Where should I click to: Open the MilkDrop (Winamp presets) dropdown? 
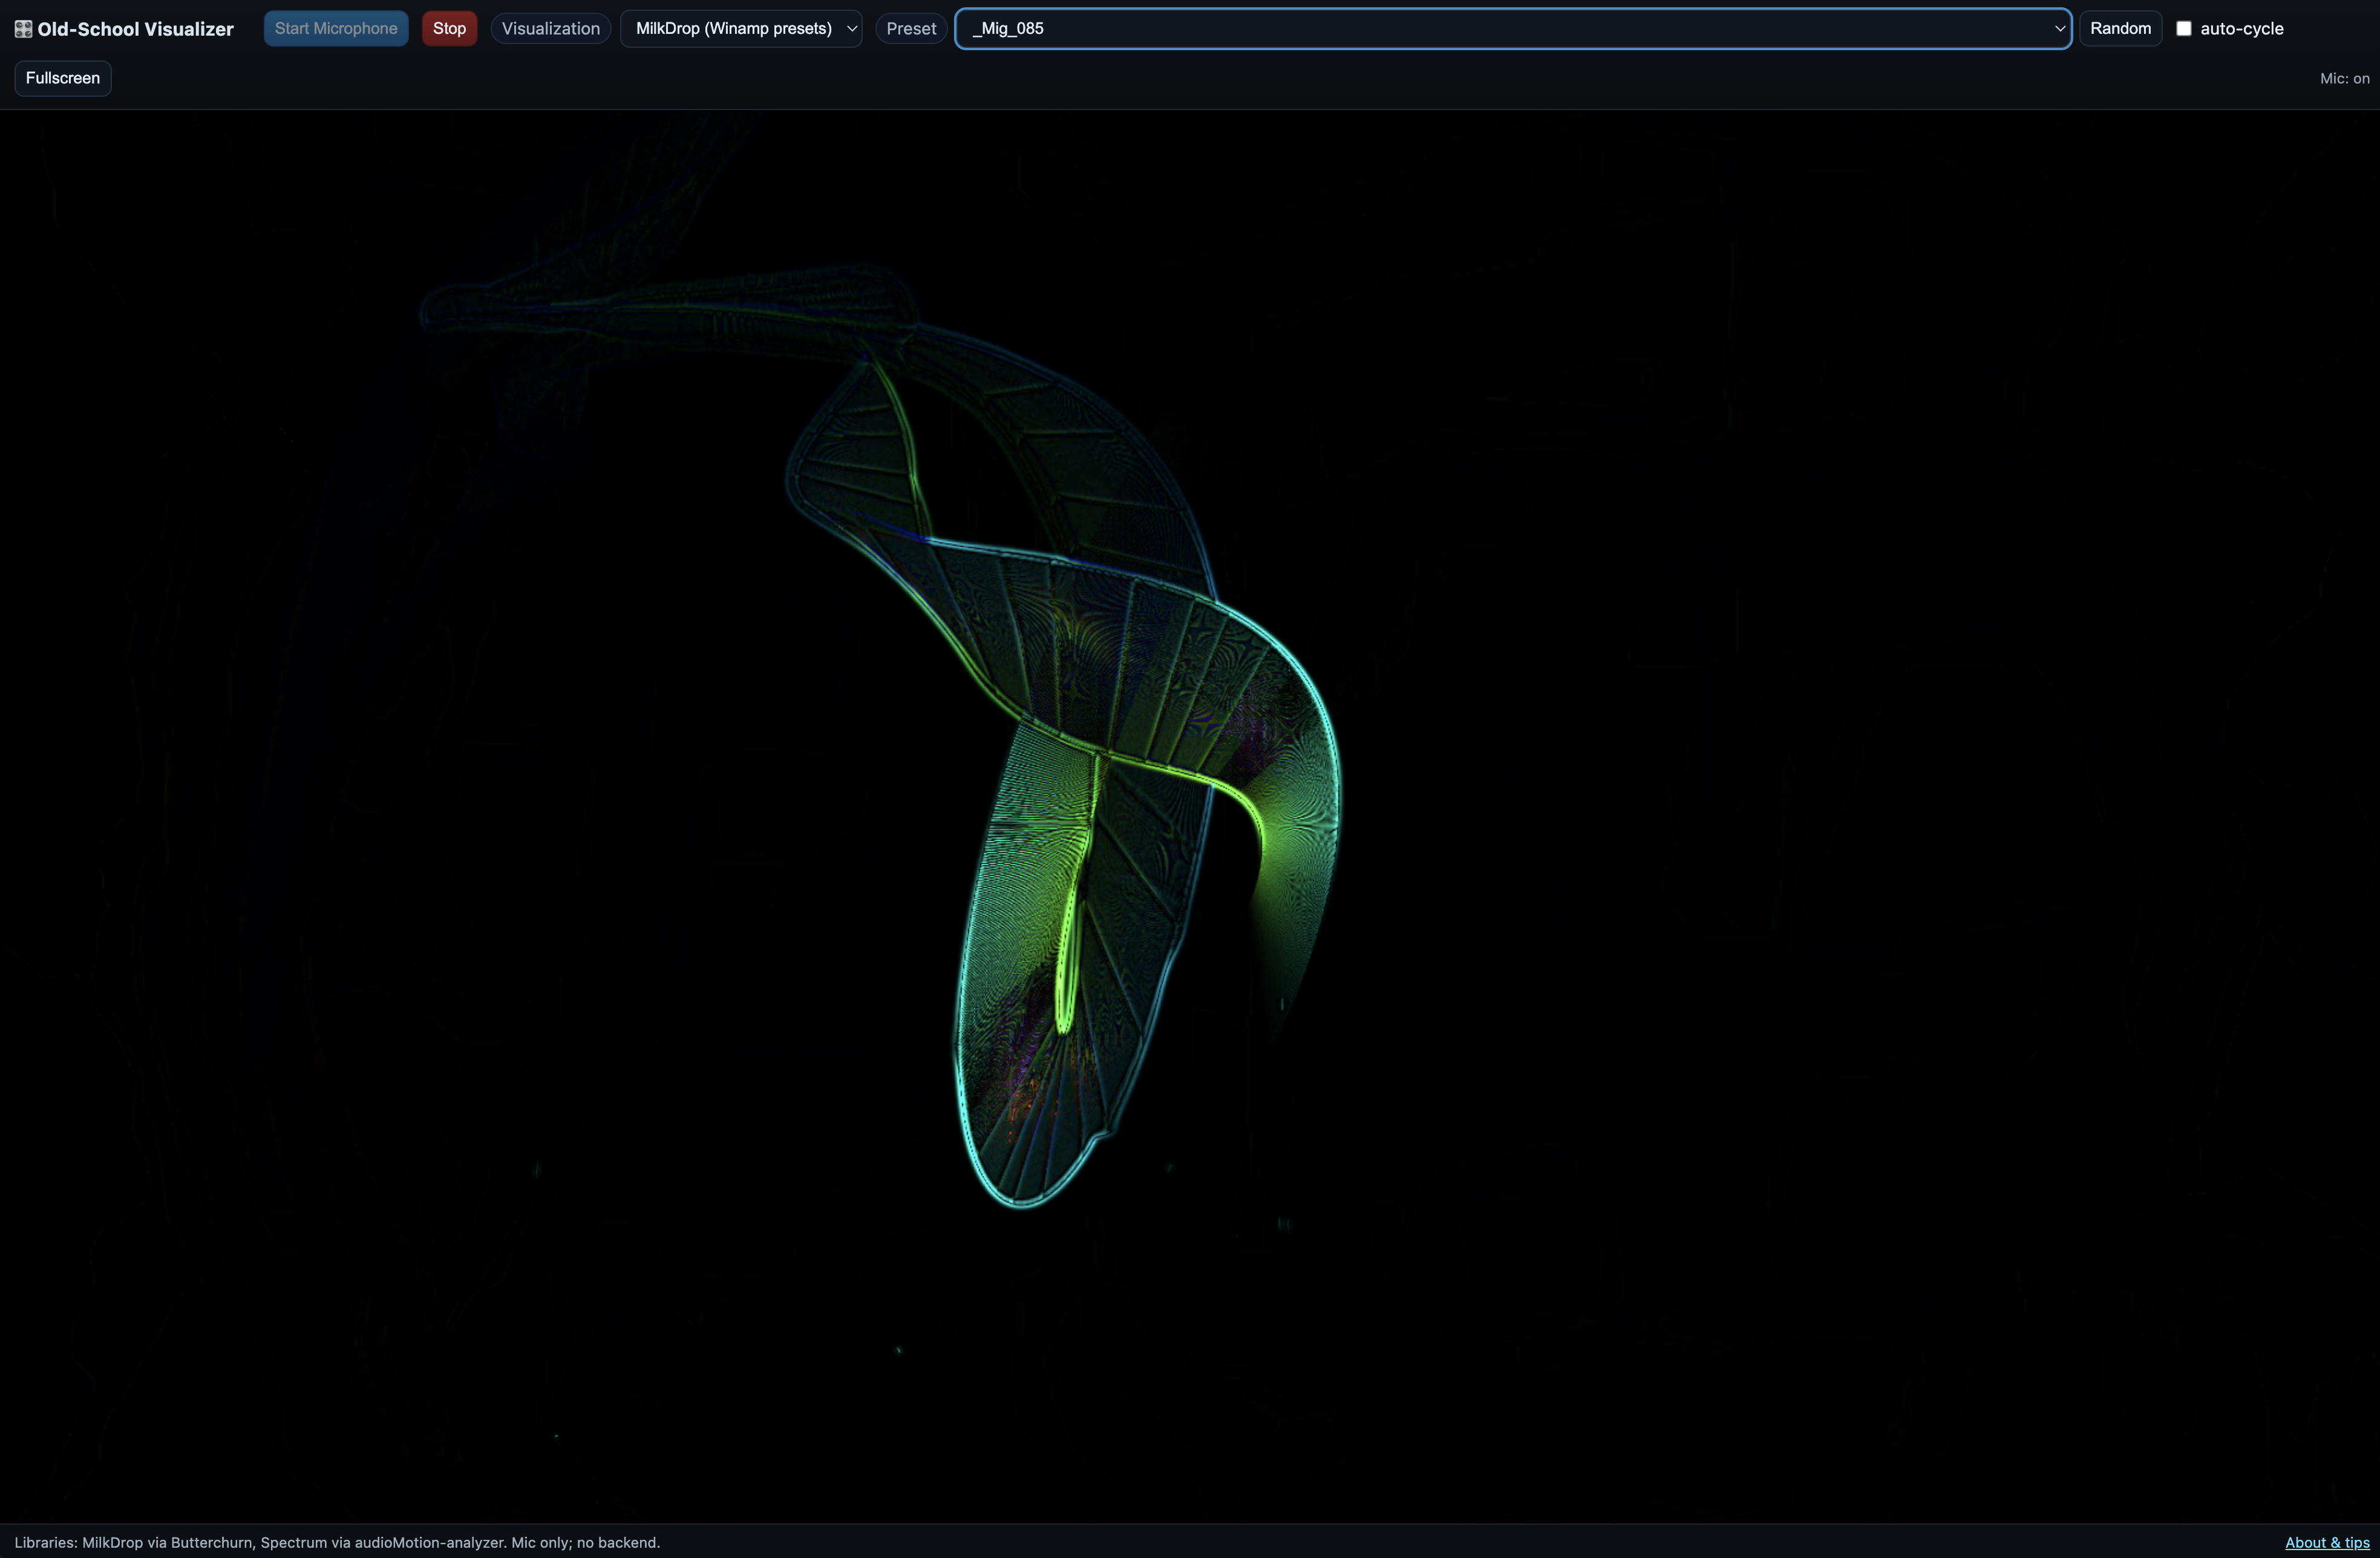pos(733,28)
